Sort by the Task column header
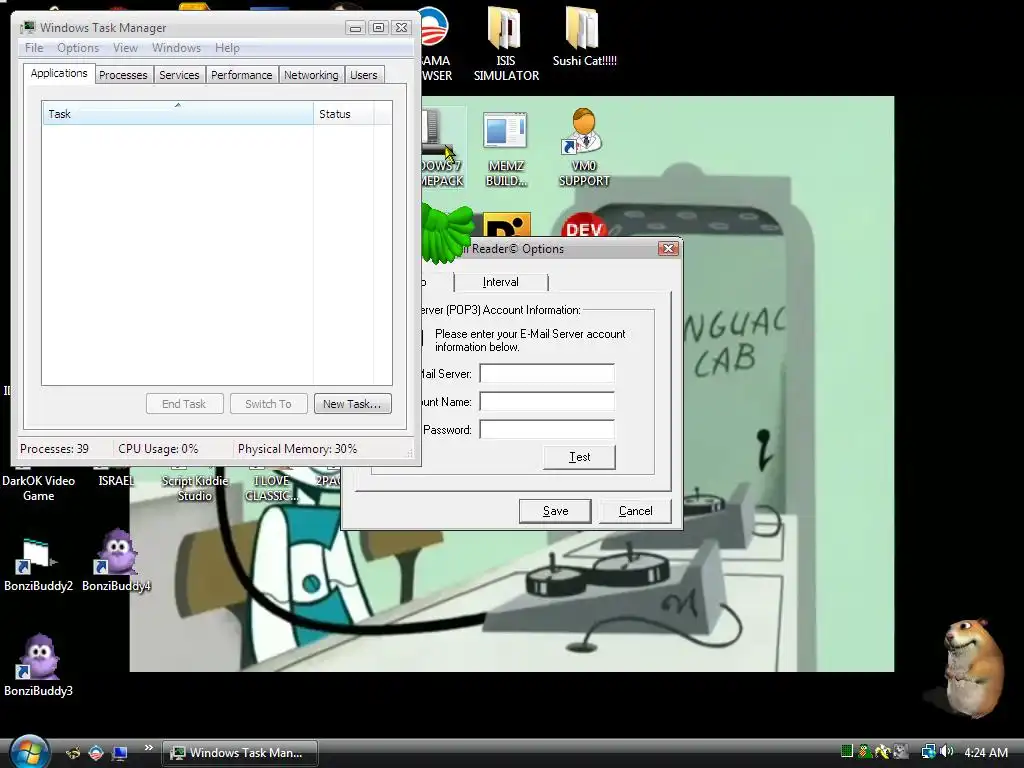1024x768 pixels. [x=178, y=114]
